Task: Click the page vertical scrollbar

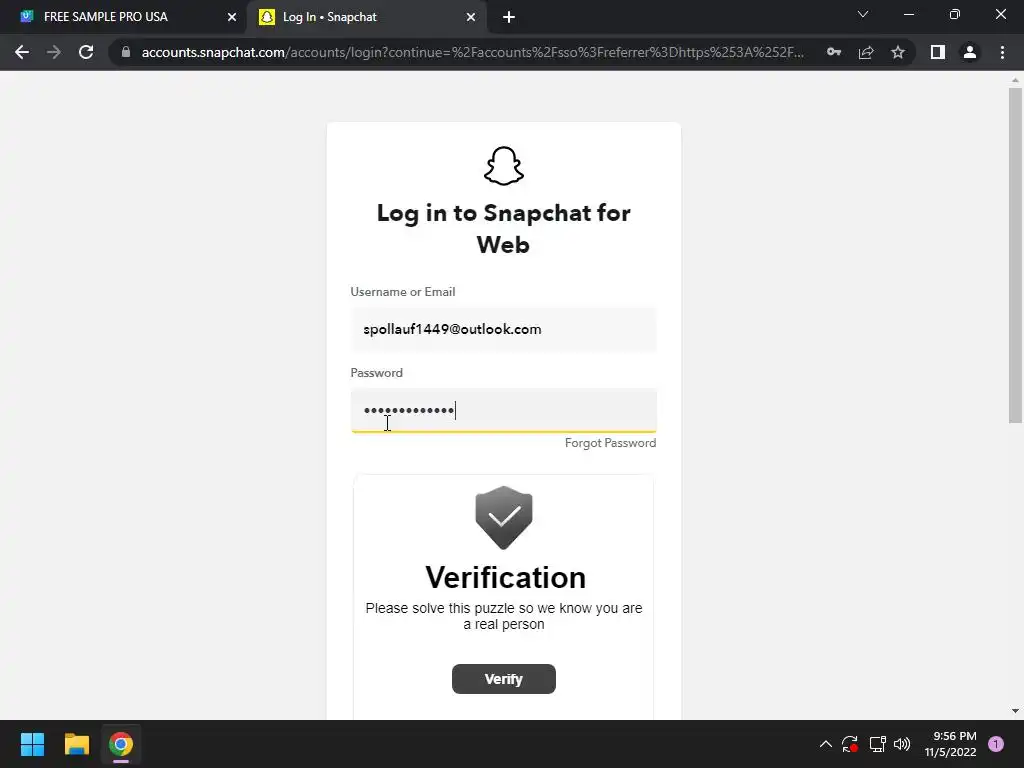Action: click(1015, 255)
